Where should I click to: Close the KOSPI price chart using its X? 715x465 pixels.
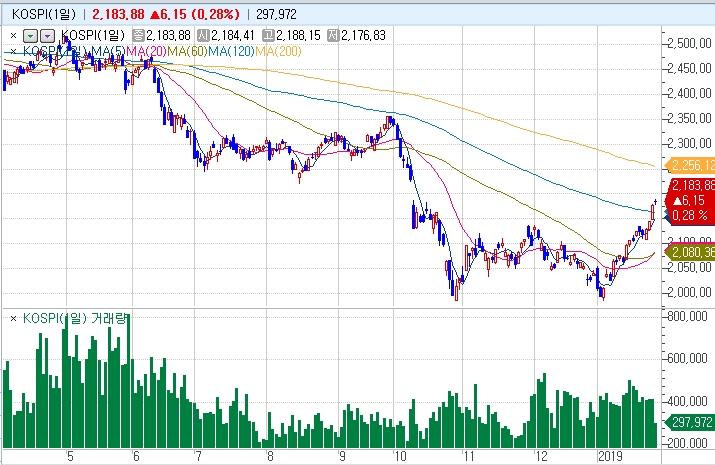[x=12, y=35]
